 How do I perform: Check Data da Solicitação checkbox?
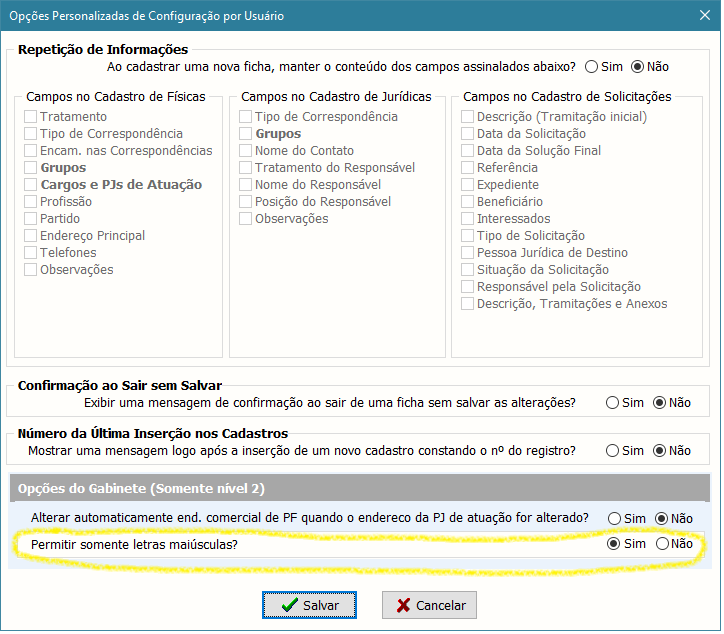coord(468,134)
